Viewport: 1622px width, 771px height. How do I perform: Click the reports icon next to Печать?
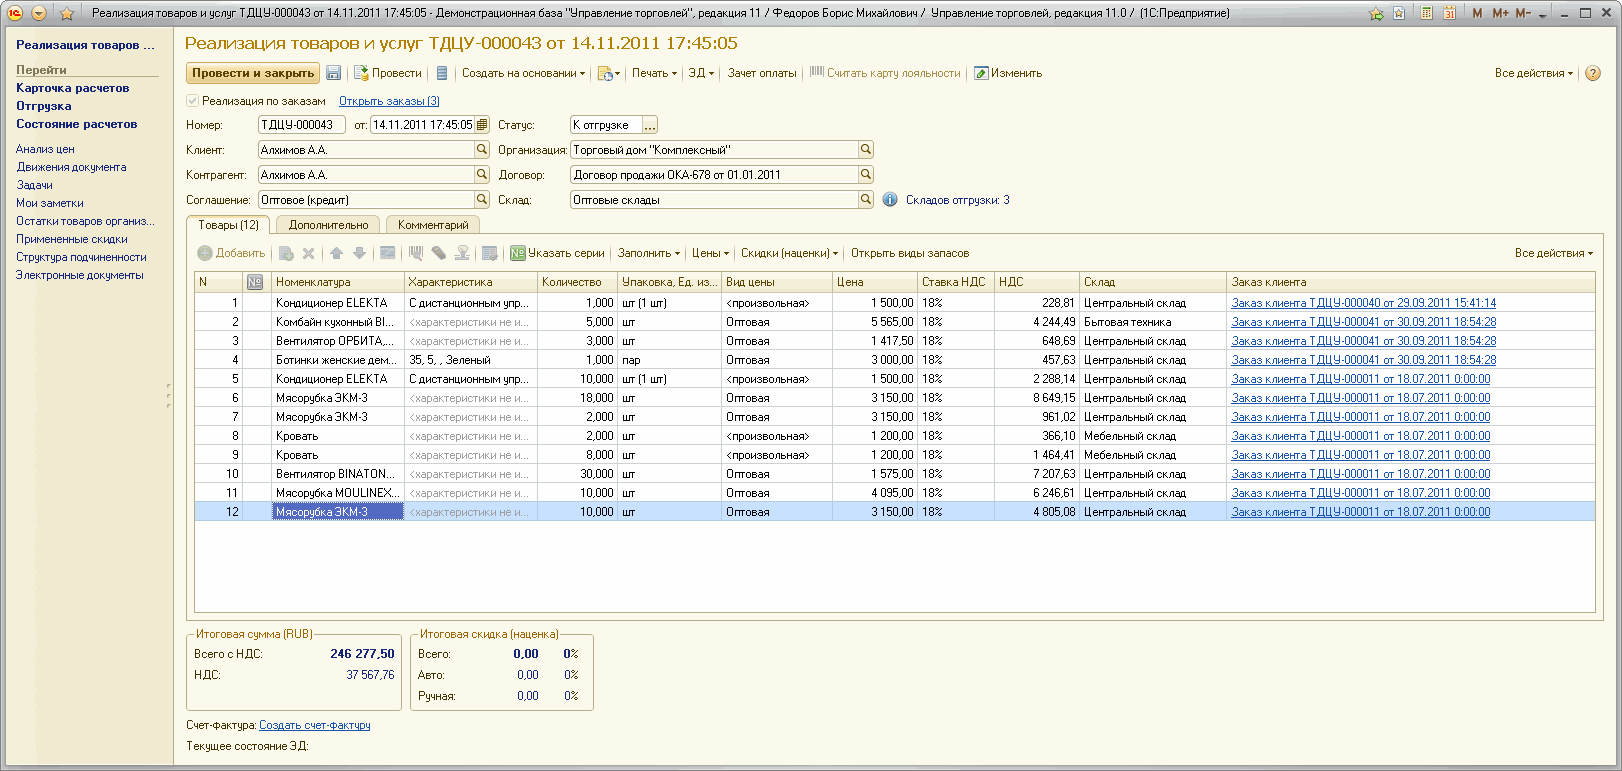tap(608, 73)
